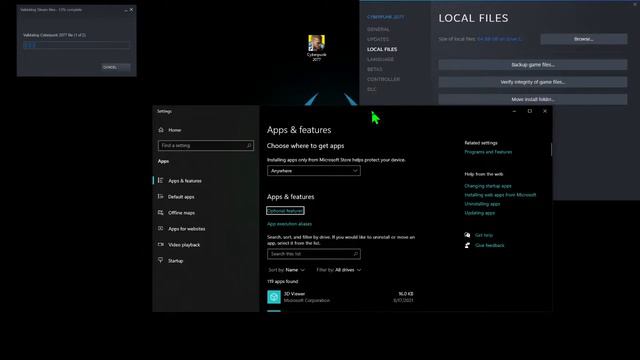640x360 pixels.
Task: Open Installing web apps from Microsoft link
Action: [x=500, y=195]
